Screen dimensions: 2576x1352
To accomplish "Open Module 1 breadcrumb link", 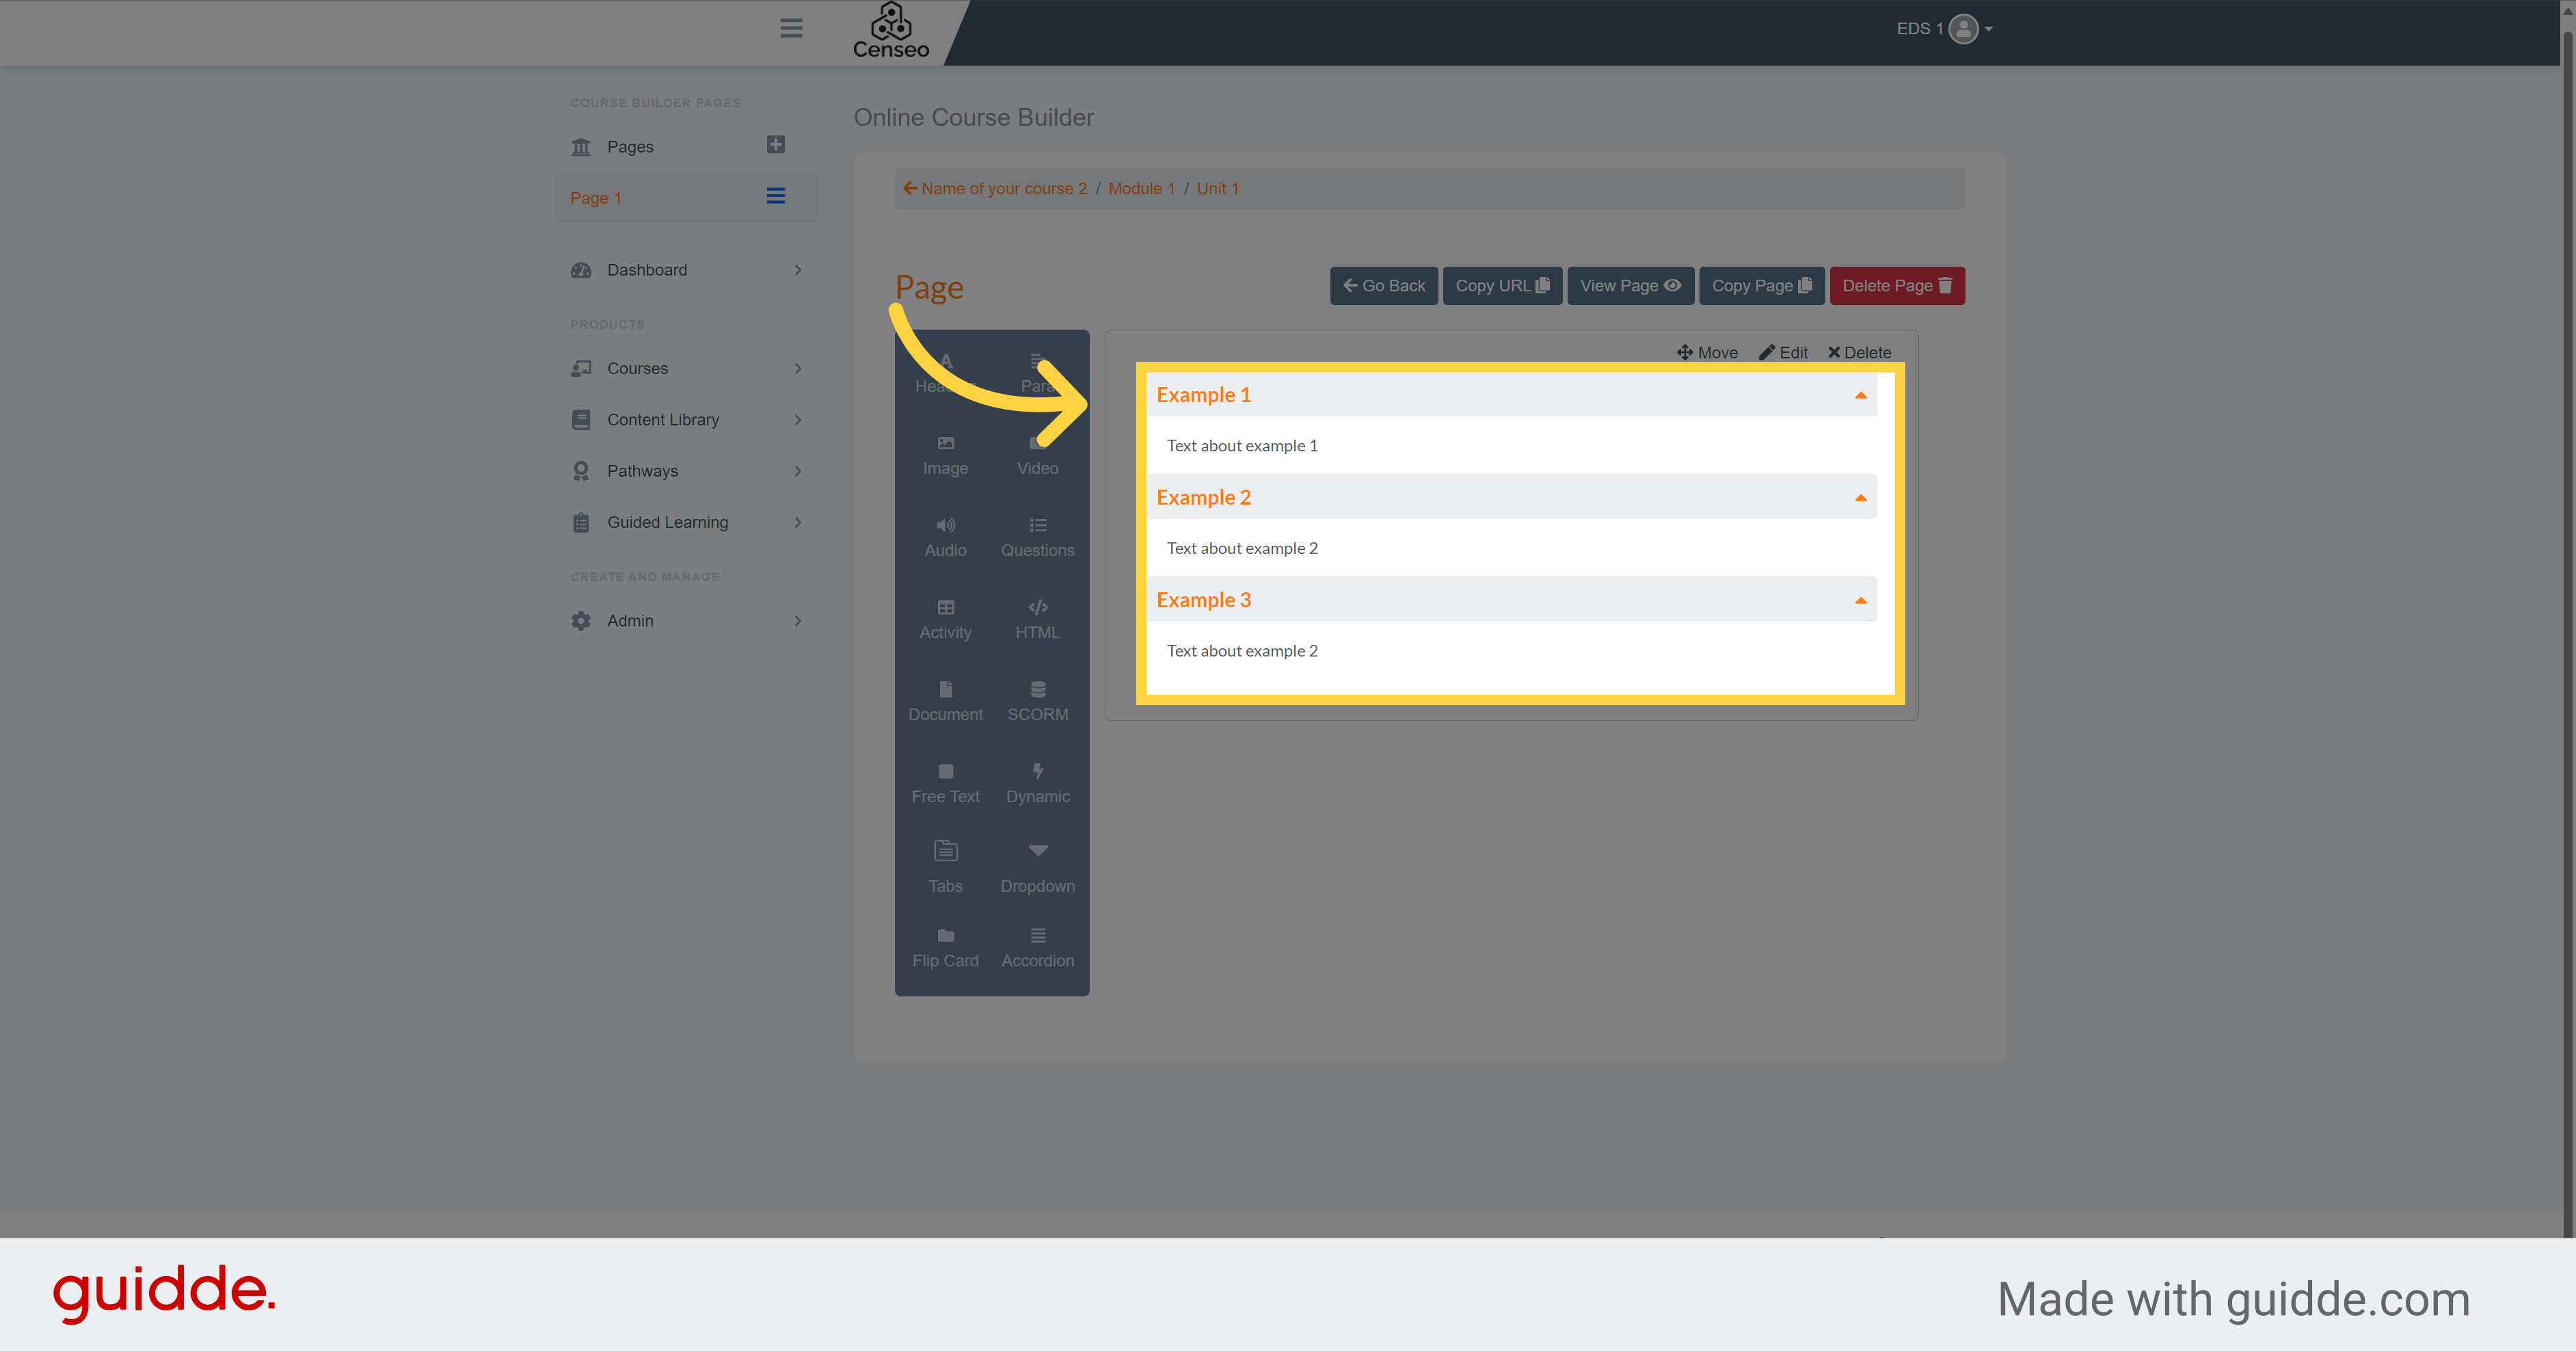I will [x=1141, y=188].
